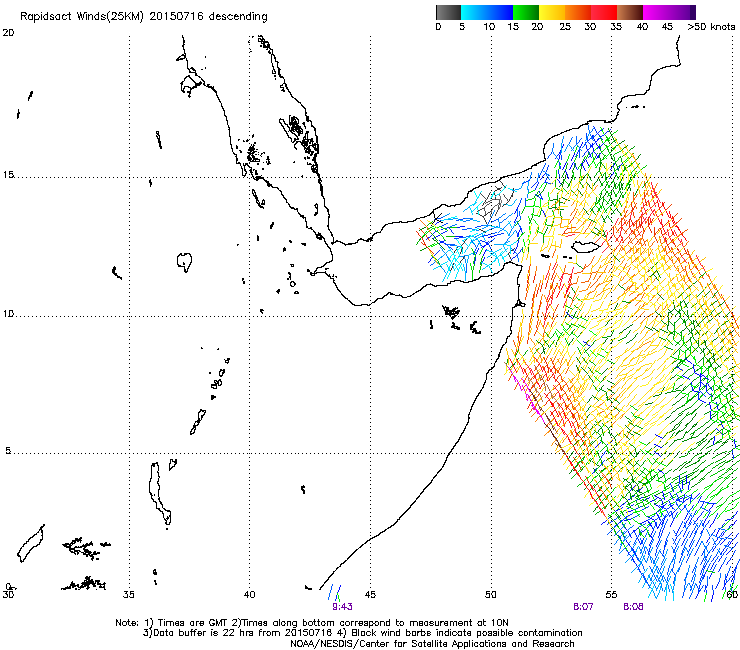Click the latitude axis label '5'
740x650 pixels.
[x=8, y=451]
